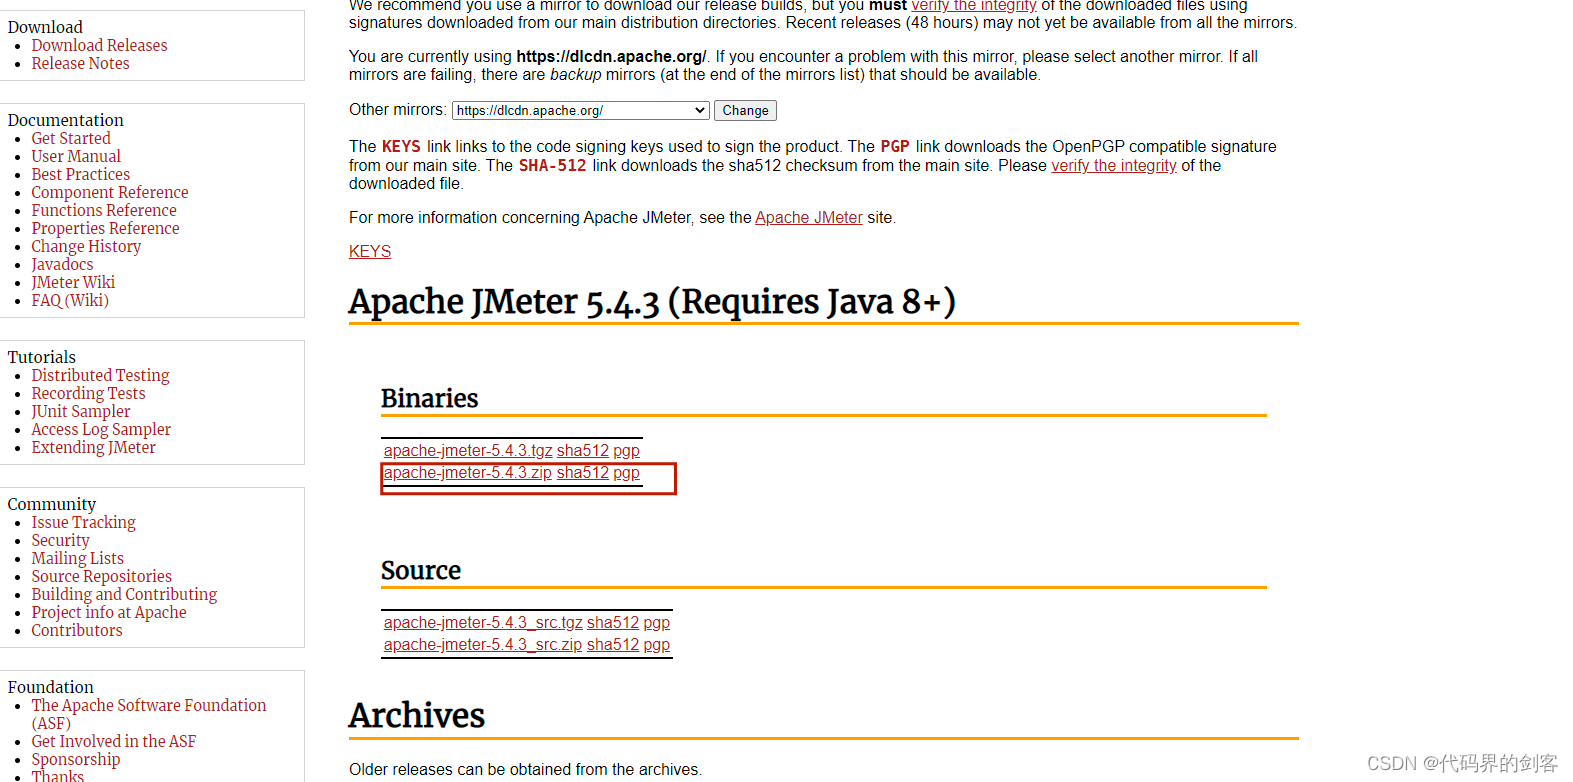Open pgp signature for binary zip
1573x782 pixels.
pyautogui.click(x=626, y=473)
